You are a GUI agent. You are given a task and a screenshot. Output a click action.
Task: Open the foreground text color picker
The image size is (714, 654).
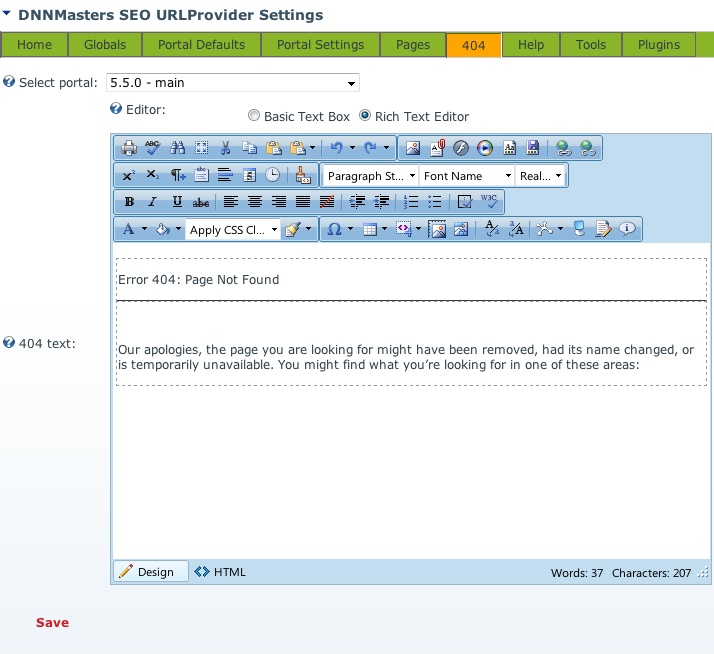pos(129,229)
